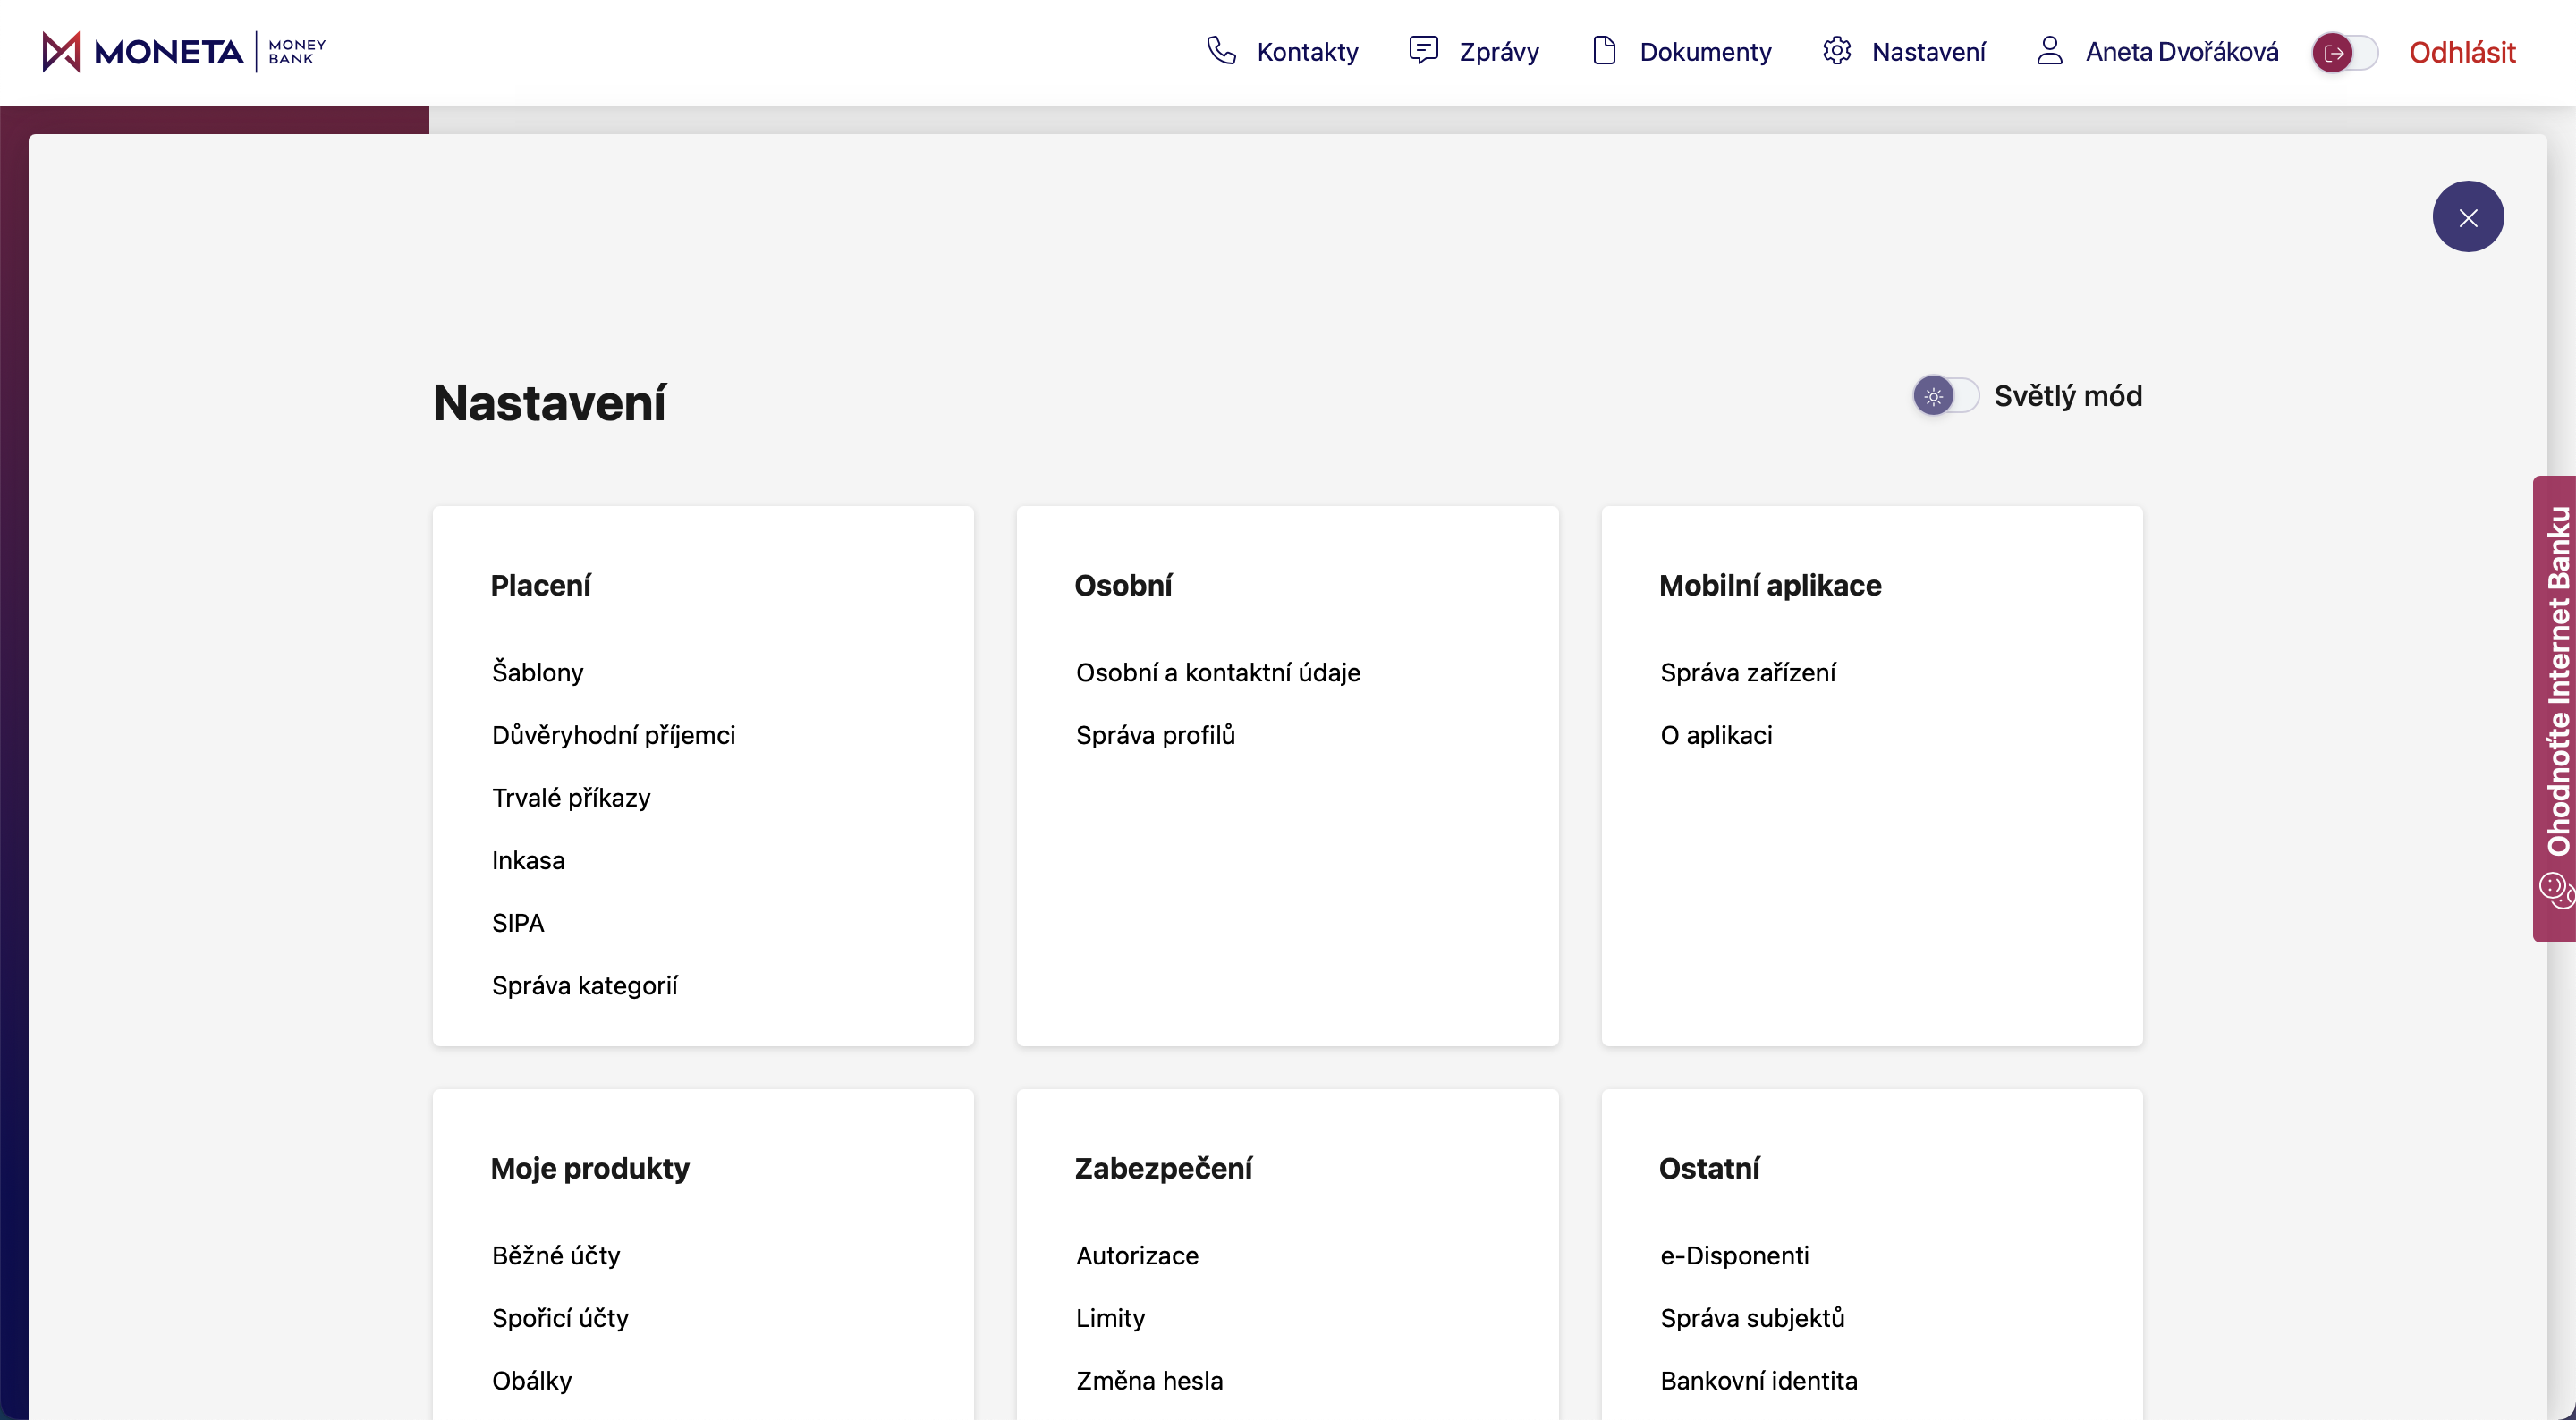
Task: Open Správa zařízení in Mobilní aplikace
Action: coord(1747,672)
